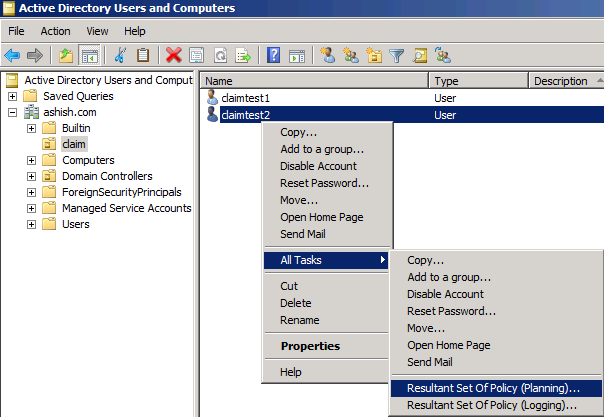Expand the ForeignSecurityPrincipals node

click(x=31, y=192)
